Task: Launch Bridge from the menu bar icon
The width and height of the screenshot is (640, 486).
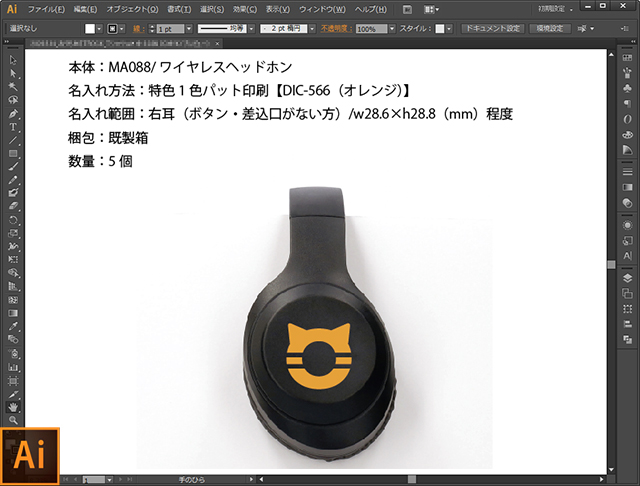Action: coord(407,9)
